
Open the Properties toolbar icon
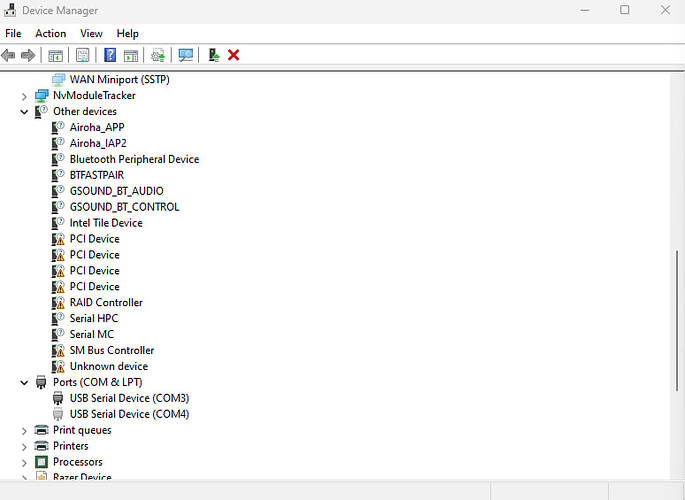pyautogui.click(x=83, y=55)
